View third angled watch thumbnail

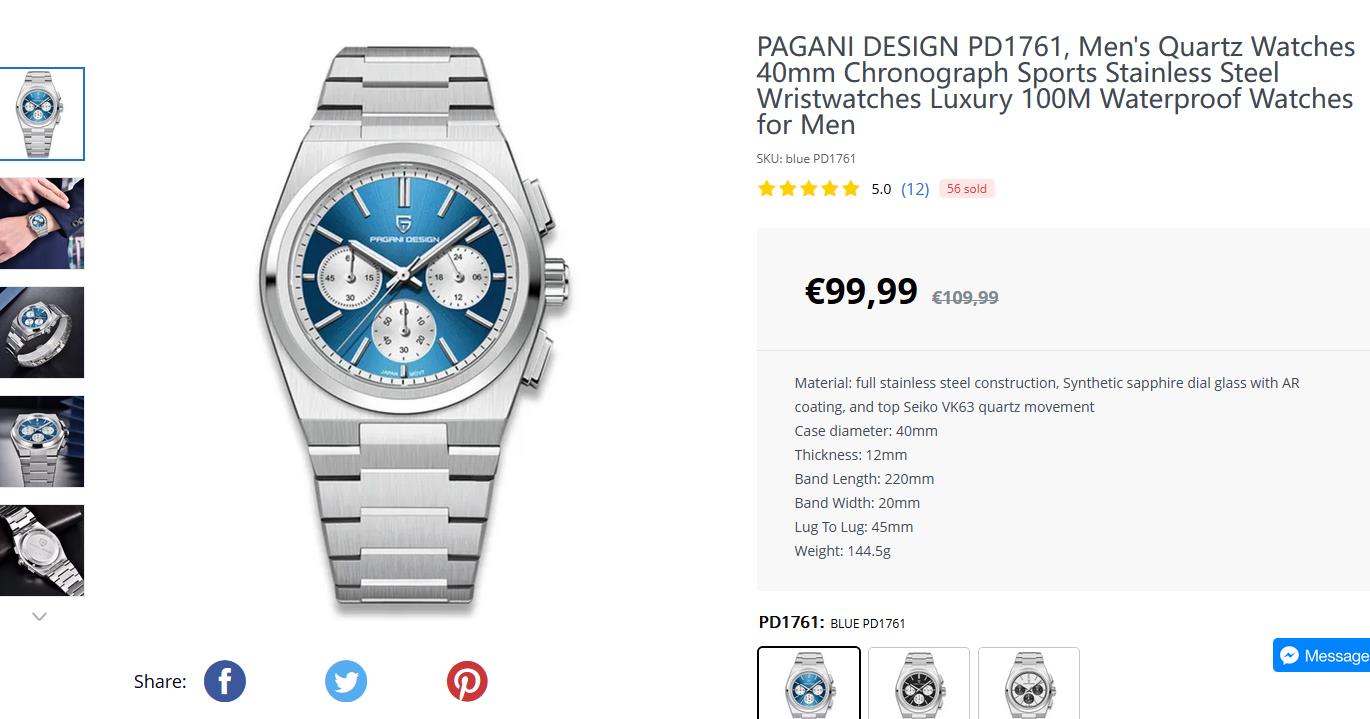tap(42, 332)
